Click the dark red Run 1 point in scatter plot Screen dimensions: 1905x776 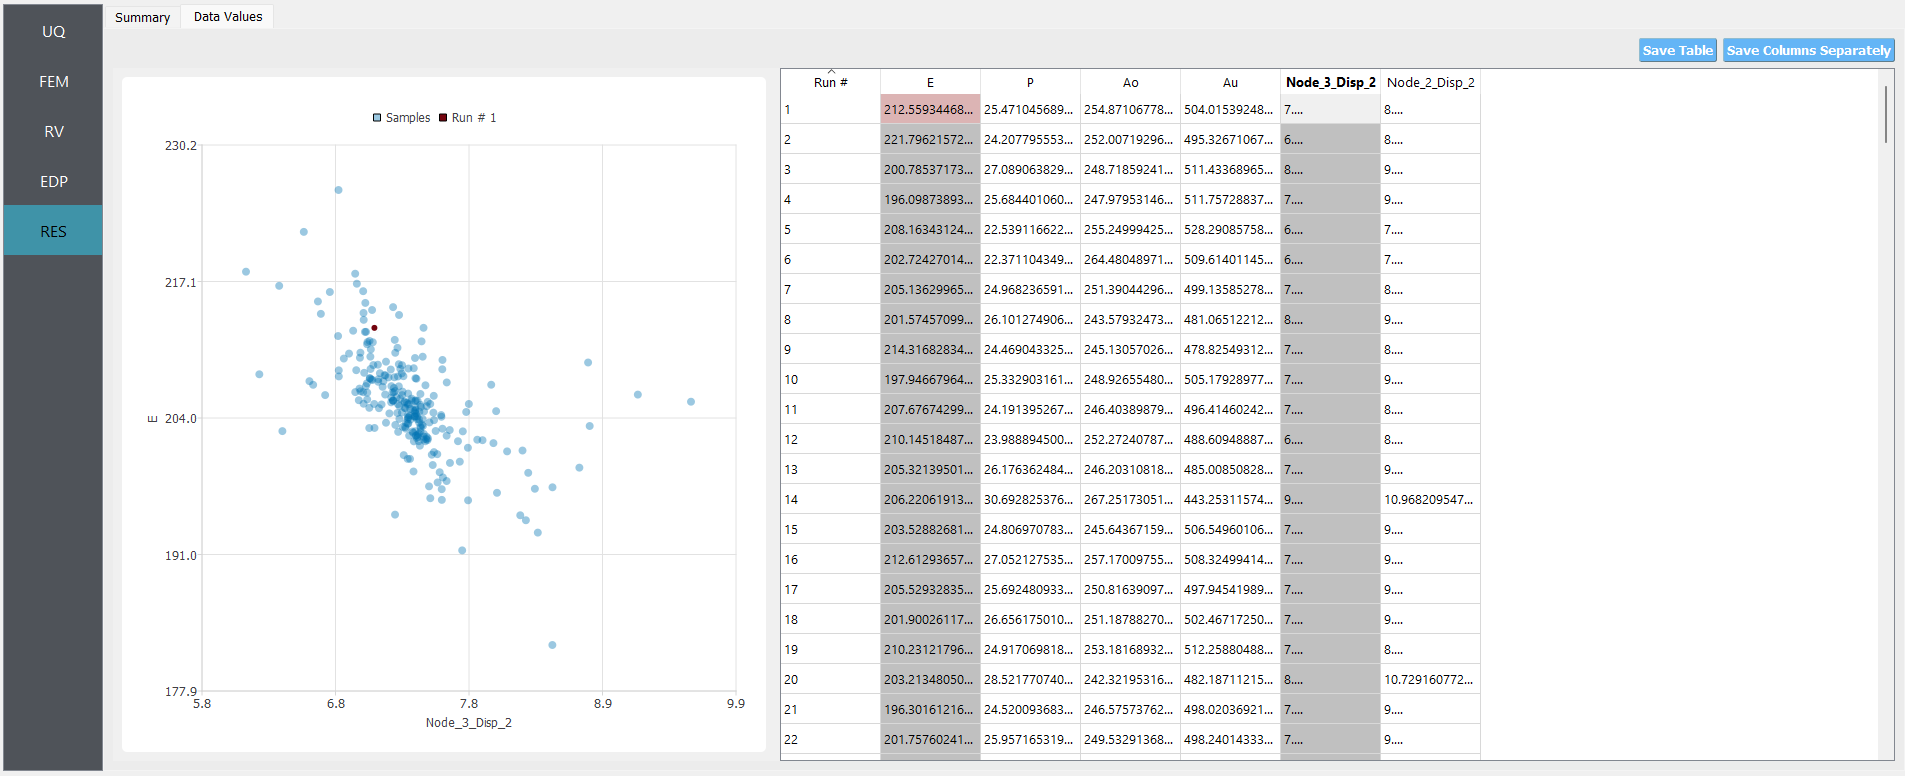pos(374,328)
